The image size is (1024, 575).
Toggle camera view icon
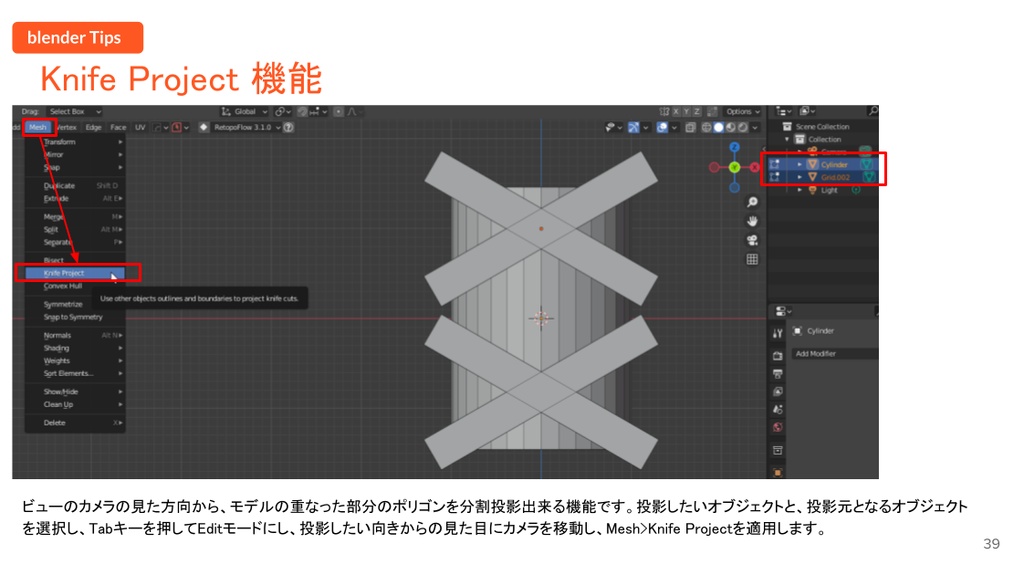752,240
